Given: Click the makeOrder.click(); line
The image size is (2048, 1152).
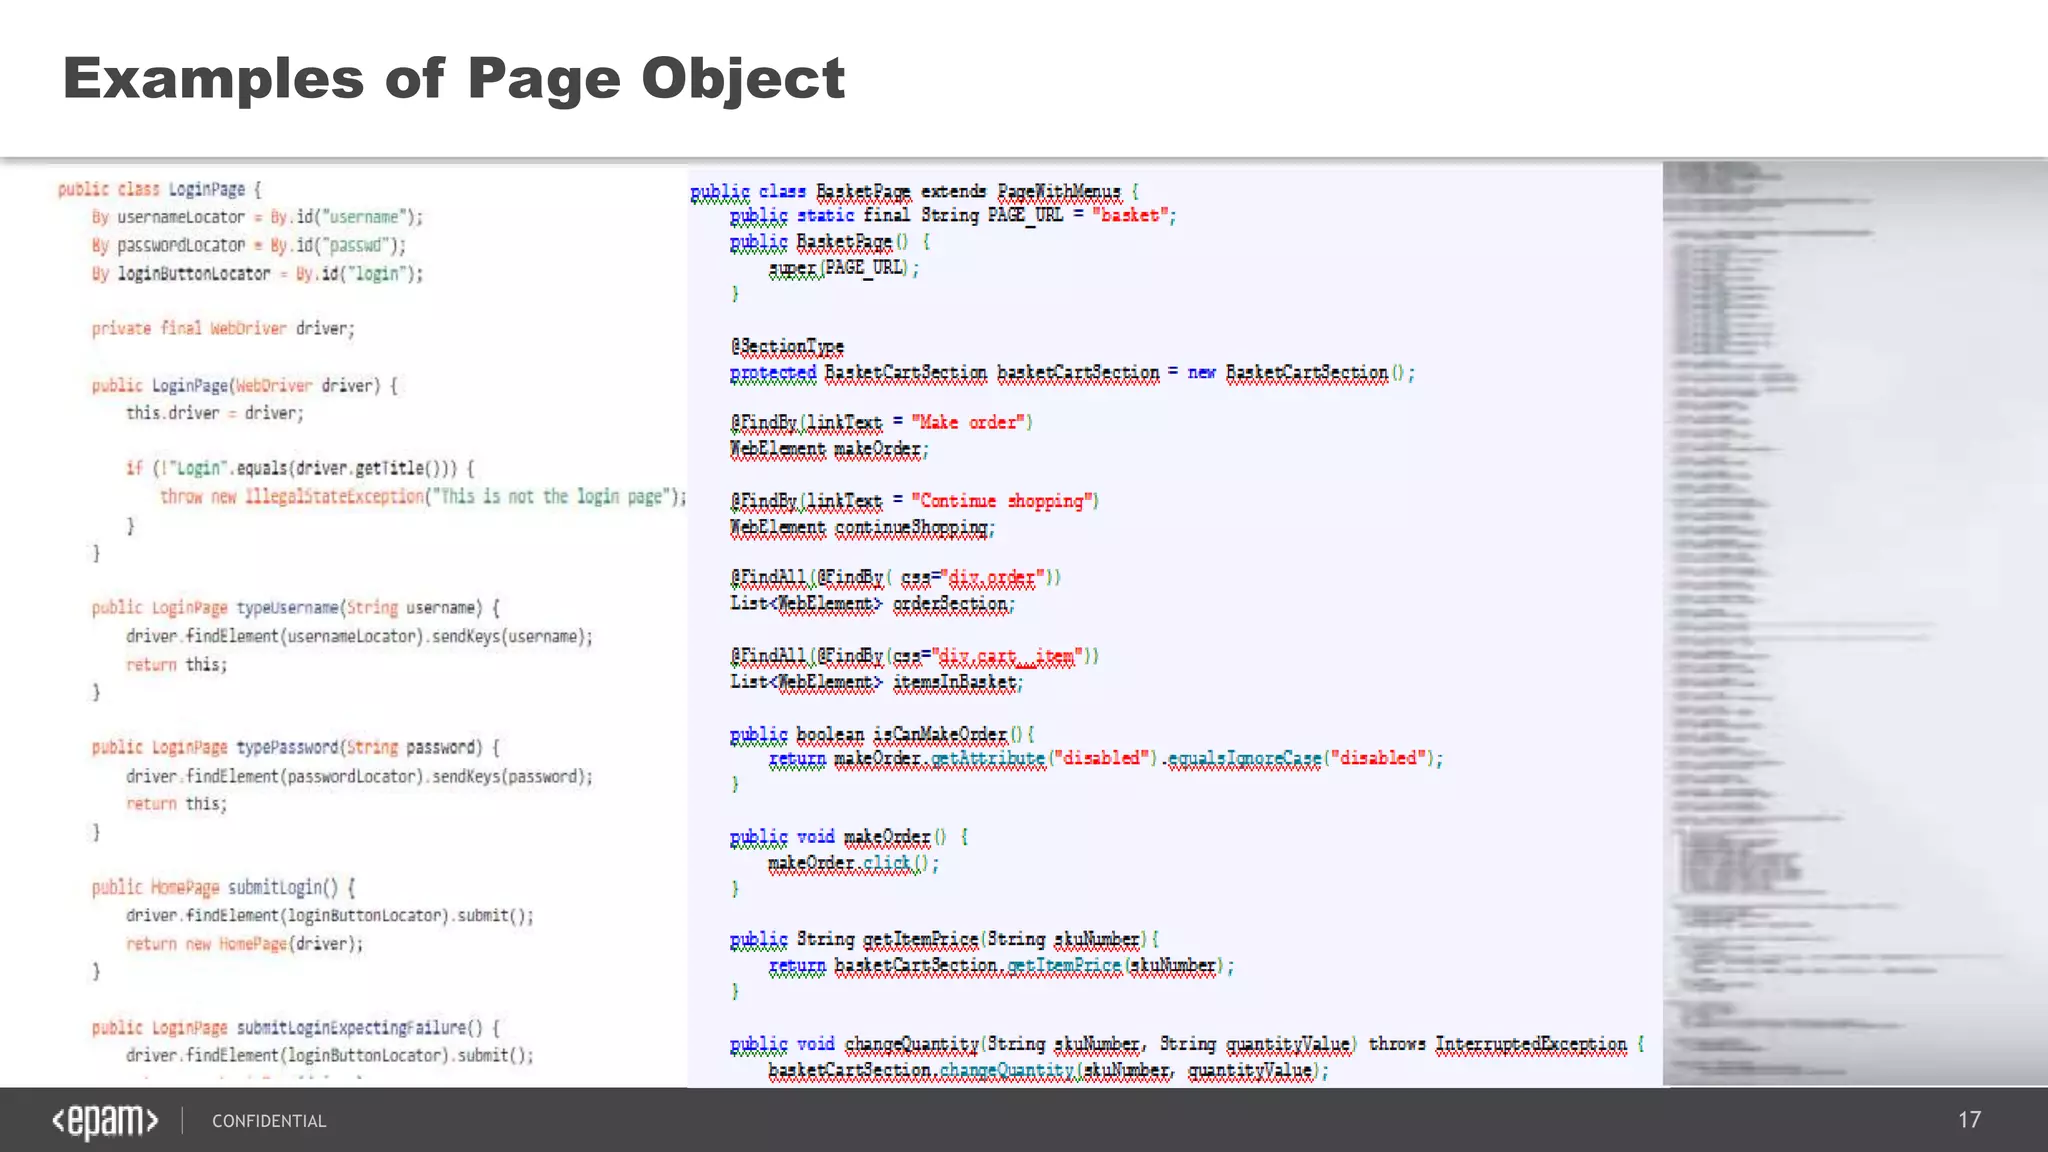Looking at the screenshot, I should [853, 863].
